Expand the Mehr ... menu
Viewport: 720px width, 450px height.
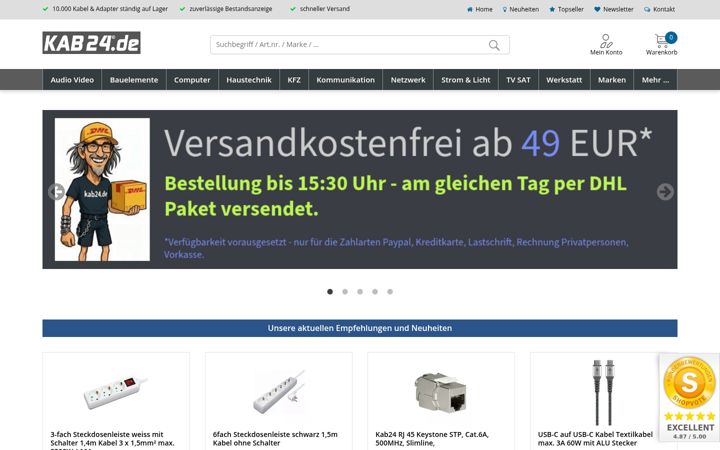tap(655, 80)
